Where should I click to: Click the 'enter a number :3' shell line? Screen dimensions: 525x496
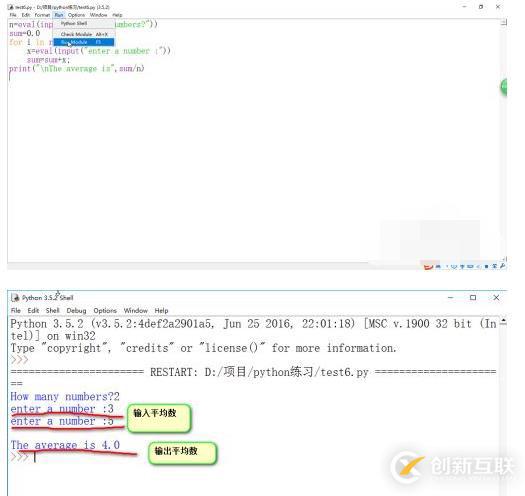click(x=62, y=409)
